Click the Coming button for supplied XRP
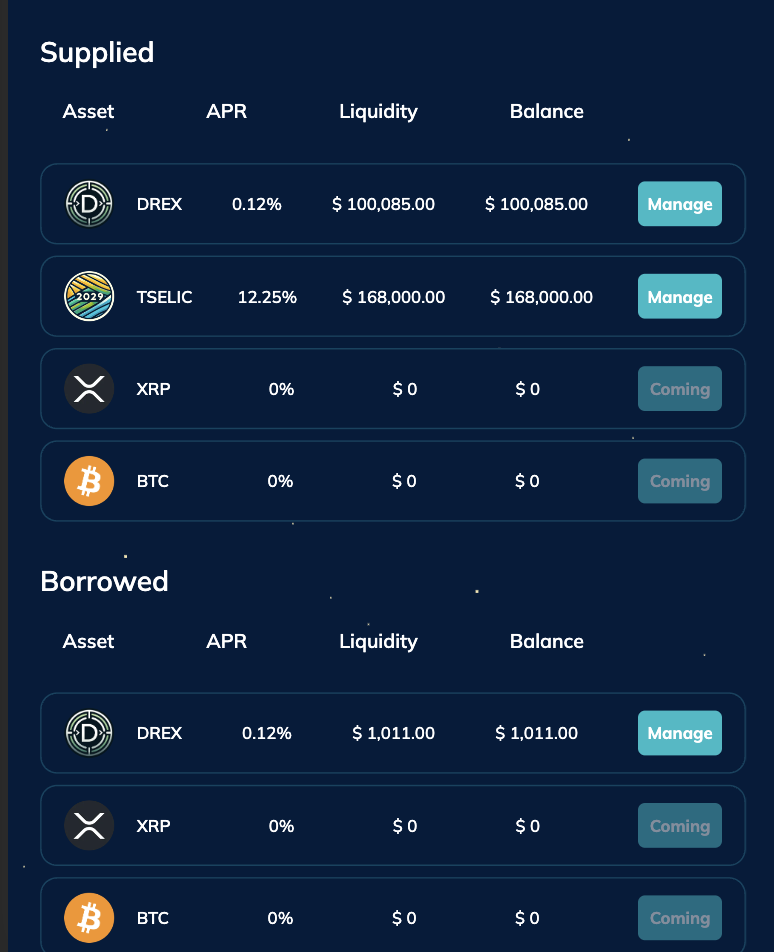The width and height of the screenshot is (774, 952). pyautogui.click(x=679, y=389)
